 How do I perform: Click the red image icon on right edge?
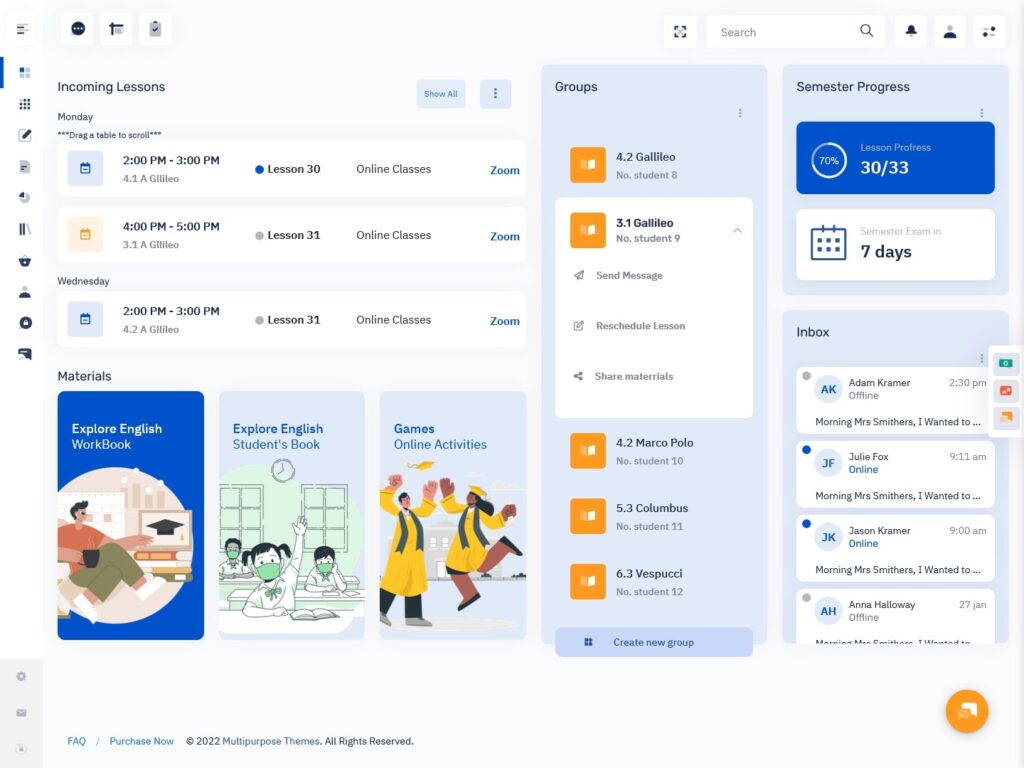pyautogui.click(x=1006, y=391)
